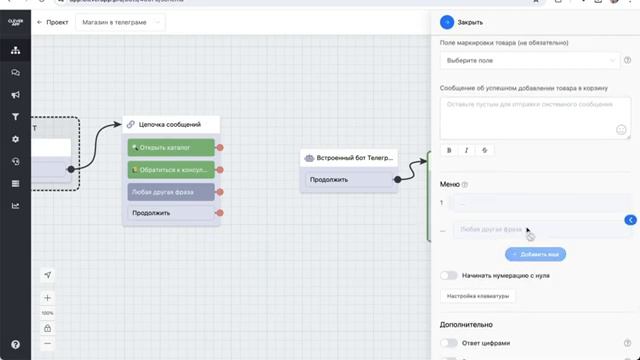Image resolution: width=640 pixels, height=360 pixels.
Task: Click the help icon next to Меню
Action: 464,184
